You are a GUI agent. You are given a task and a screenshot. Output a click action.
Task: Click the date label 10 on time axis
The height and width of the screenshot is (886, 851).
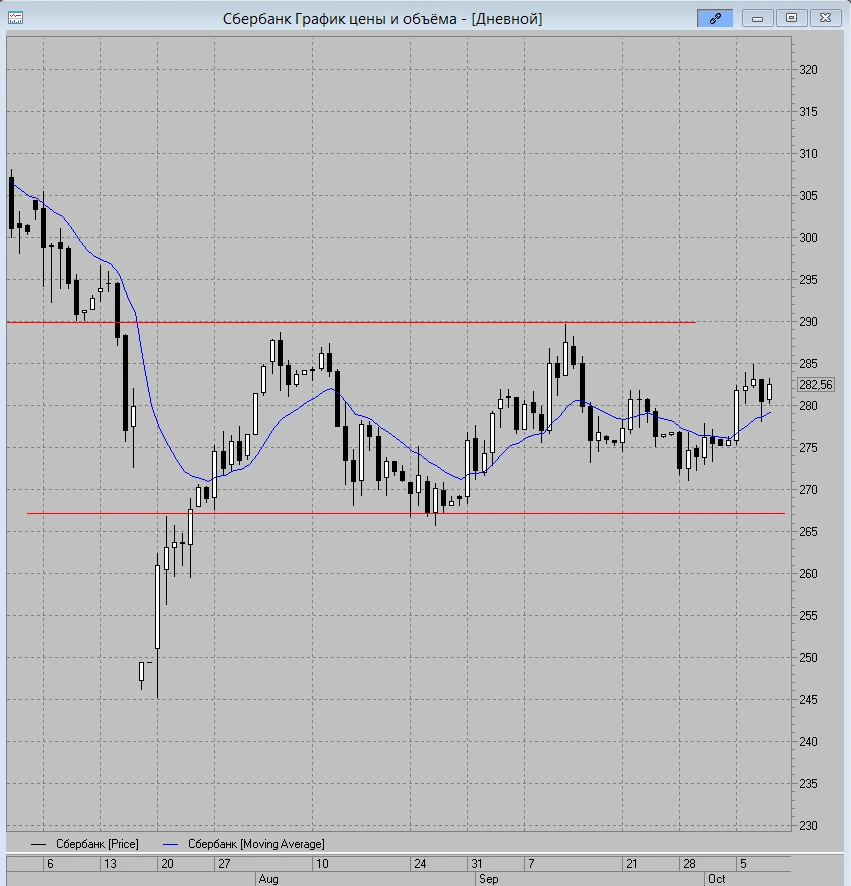point(322,863)
